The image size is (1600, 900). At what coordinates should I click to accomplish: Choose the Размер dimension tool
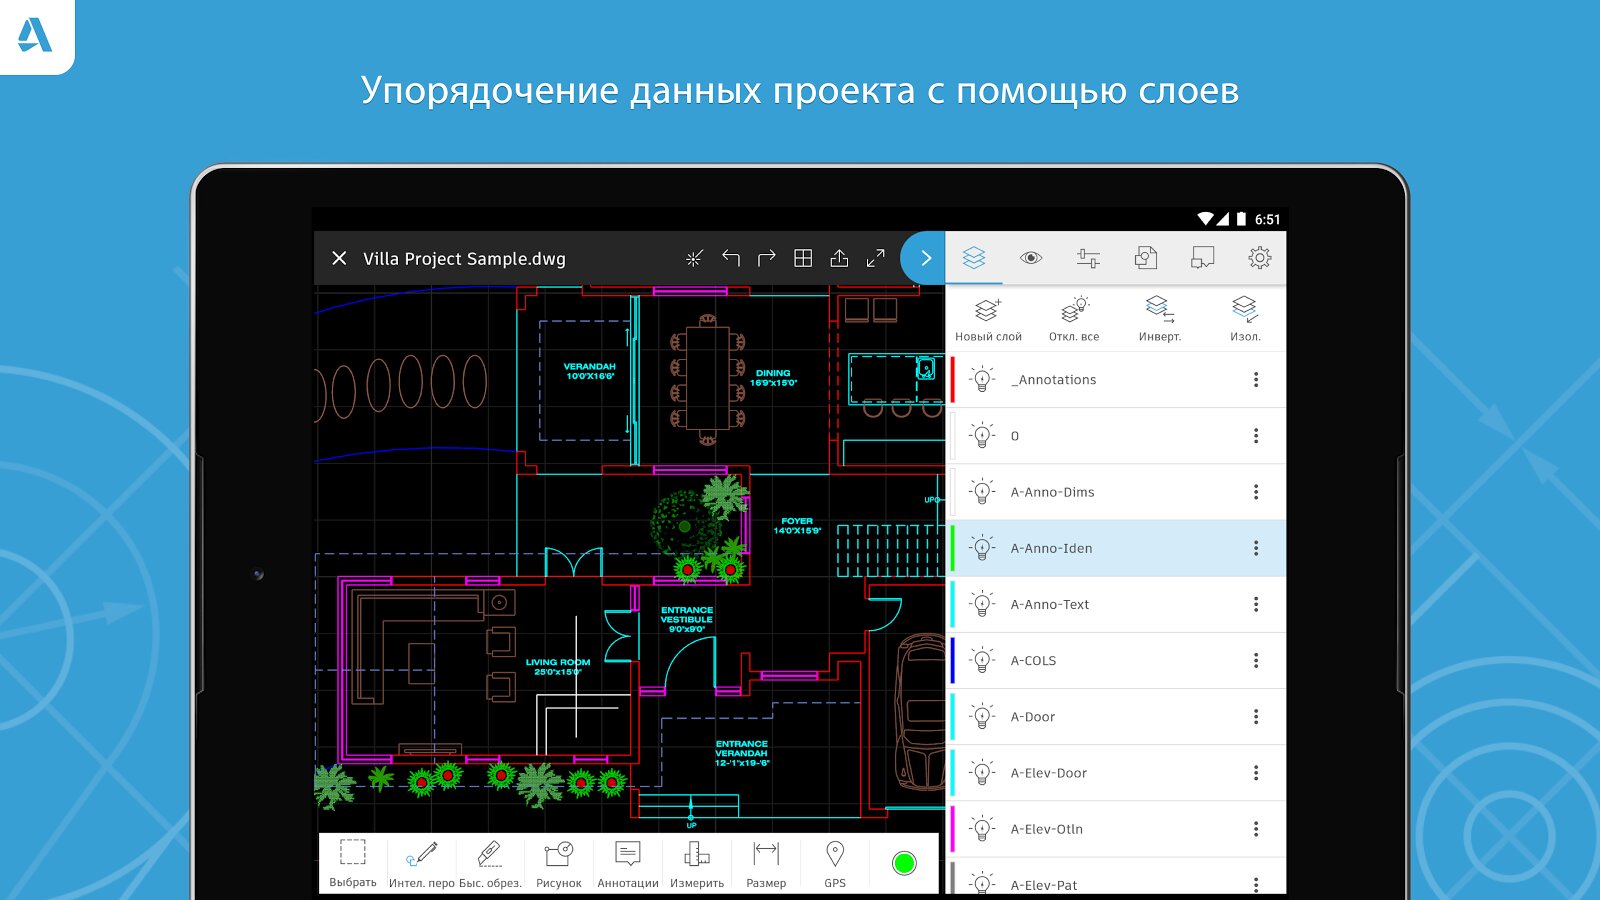(766, 863)
